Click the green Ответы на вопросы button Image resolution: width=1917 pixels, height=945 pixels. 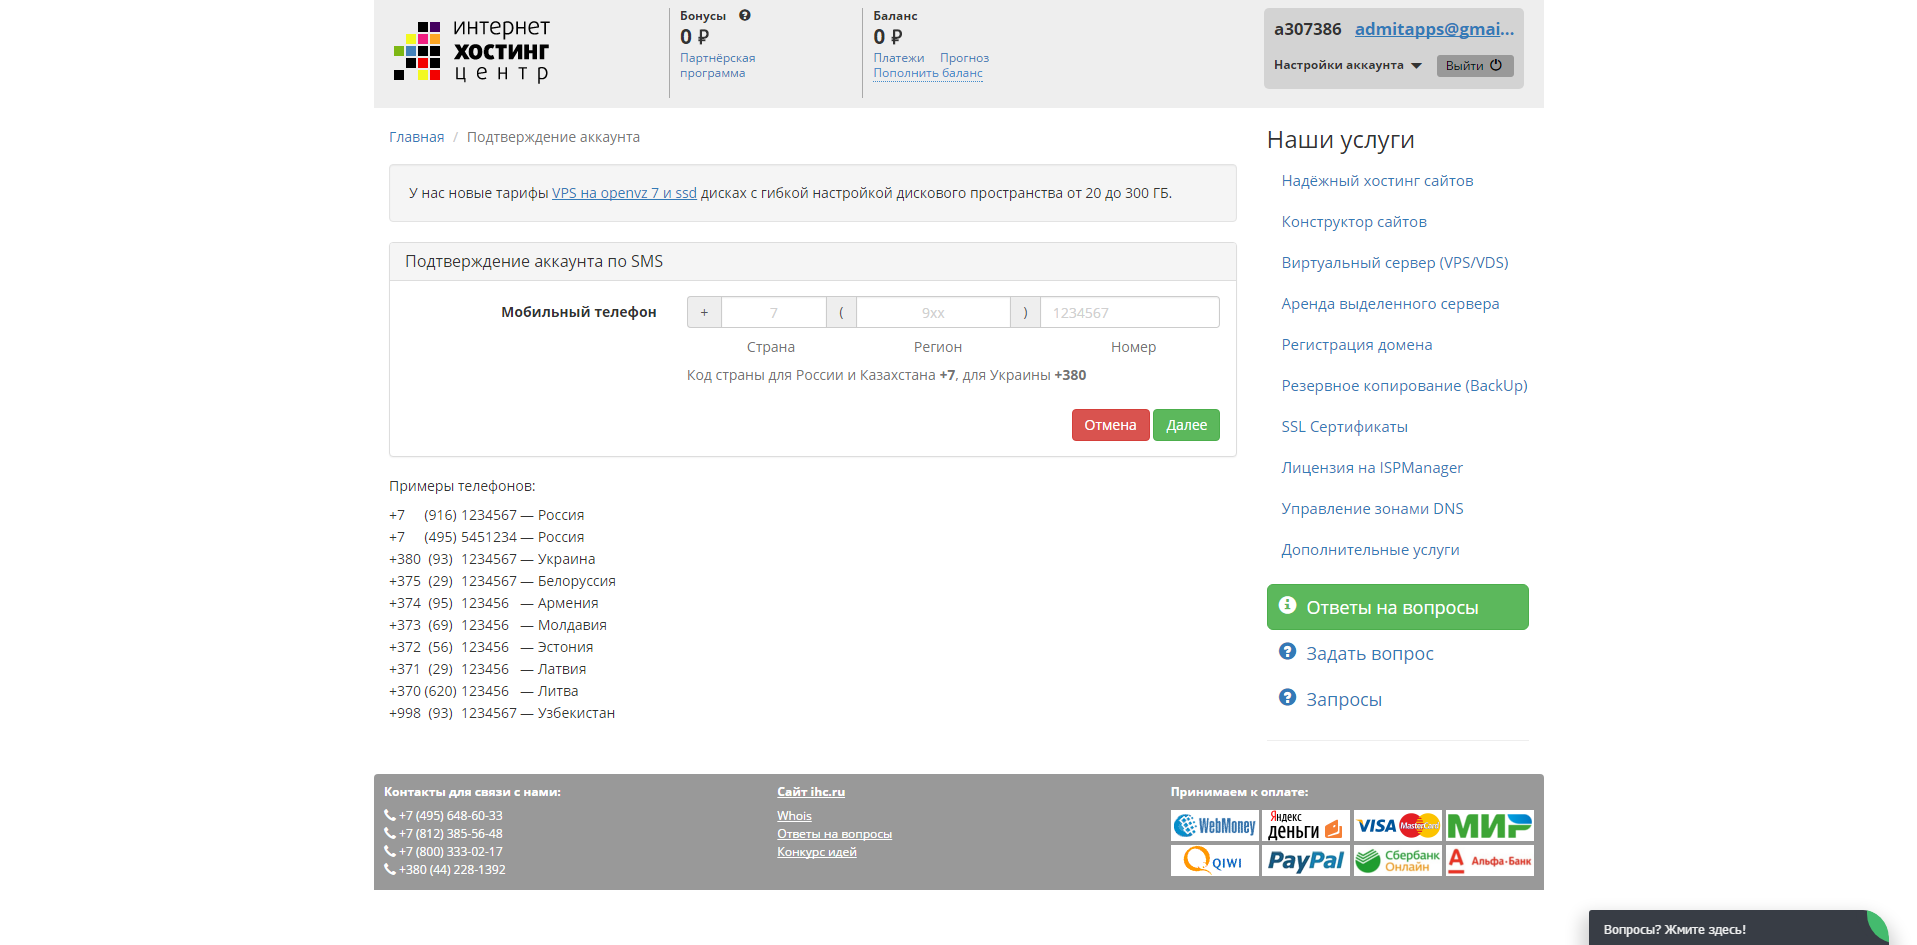1397,607
